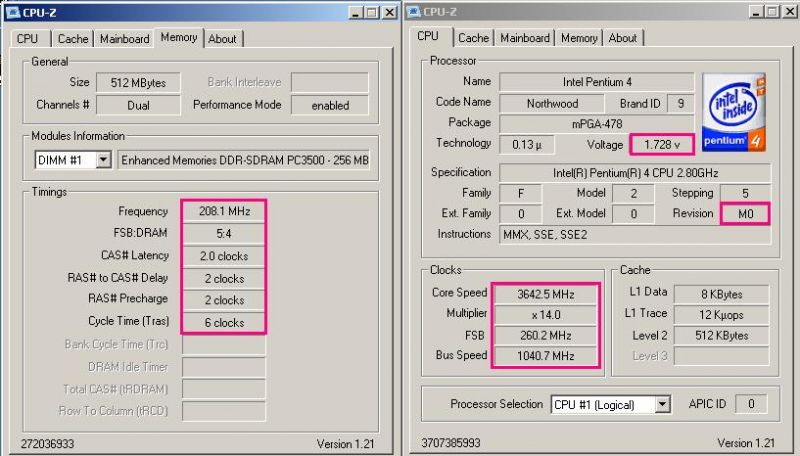Click the L1 Data cache value 8 KBytes
The width and height of the screenshot is (800, 456).
[721, 294]
